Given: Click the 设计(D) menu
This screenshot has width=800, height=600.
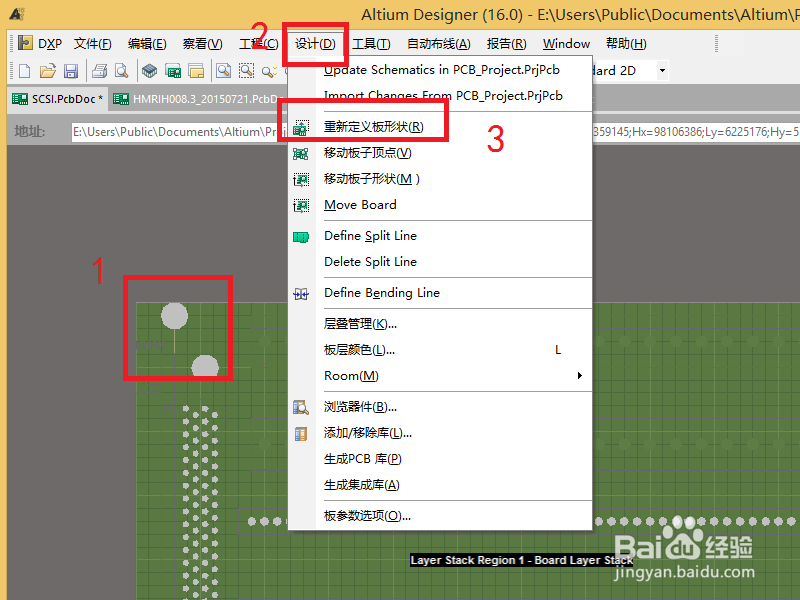Looking at the screenshot, I should [315, 44].
